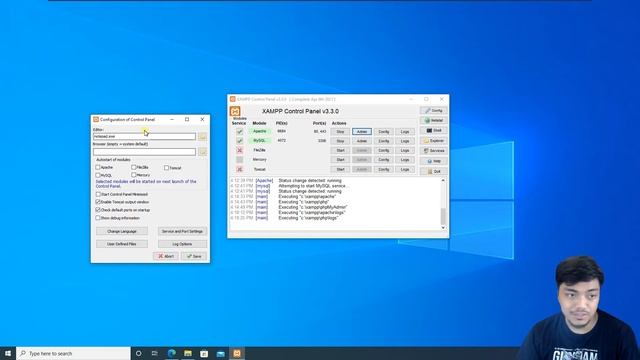Image resolution: width=640 pixels, height=360 pixels.
Task: Click the green Apache module label
Action: tap(260, 131)
